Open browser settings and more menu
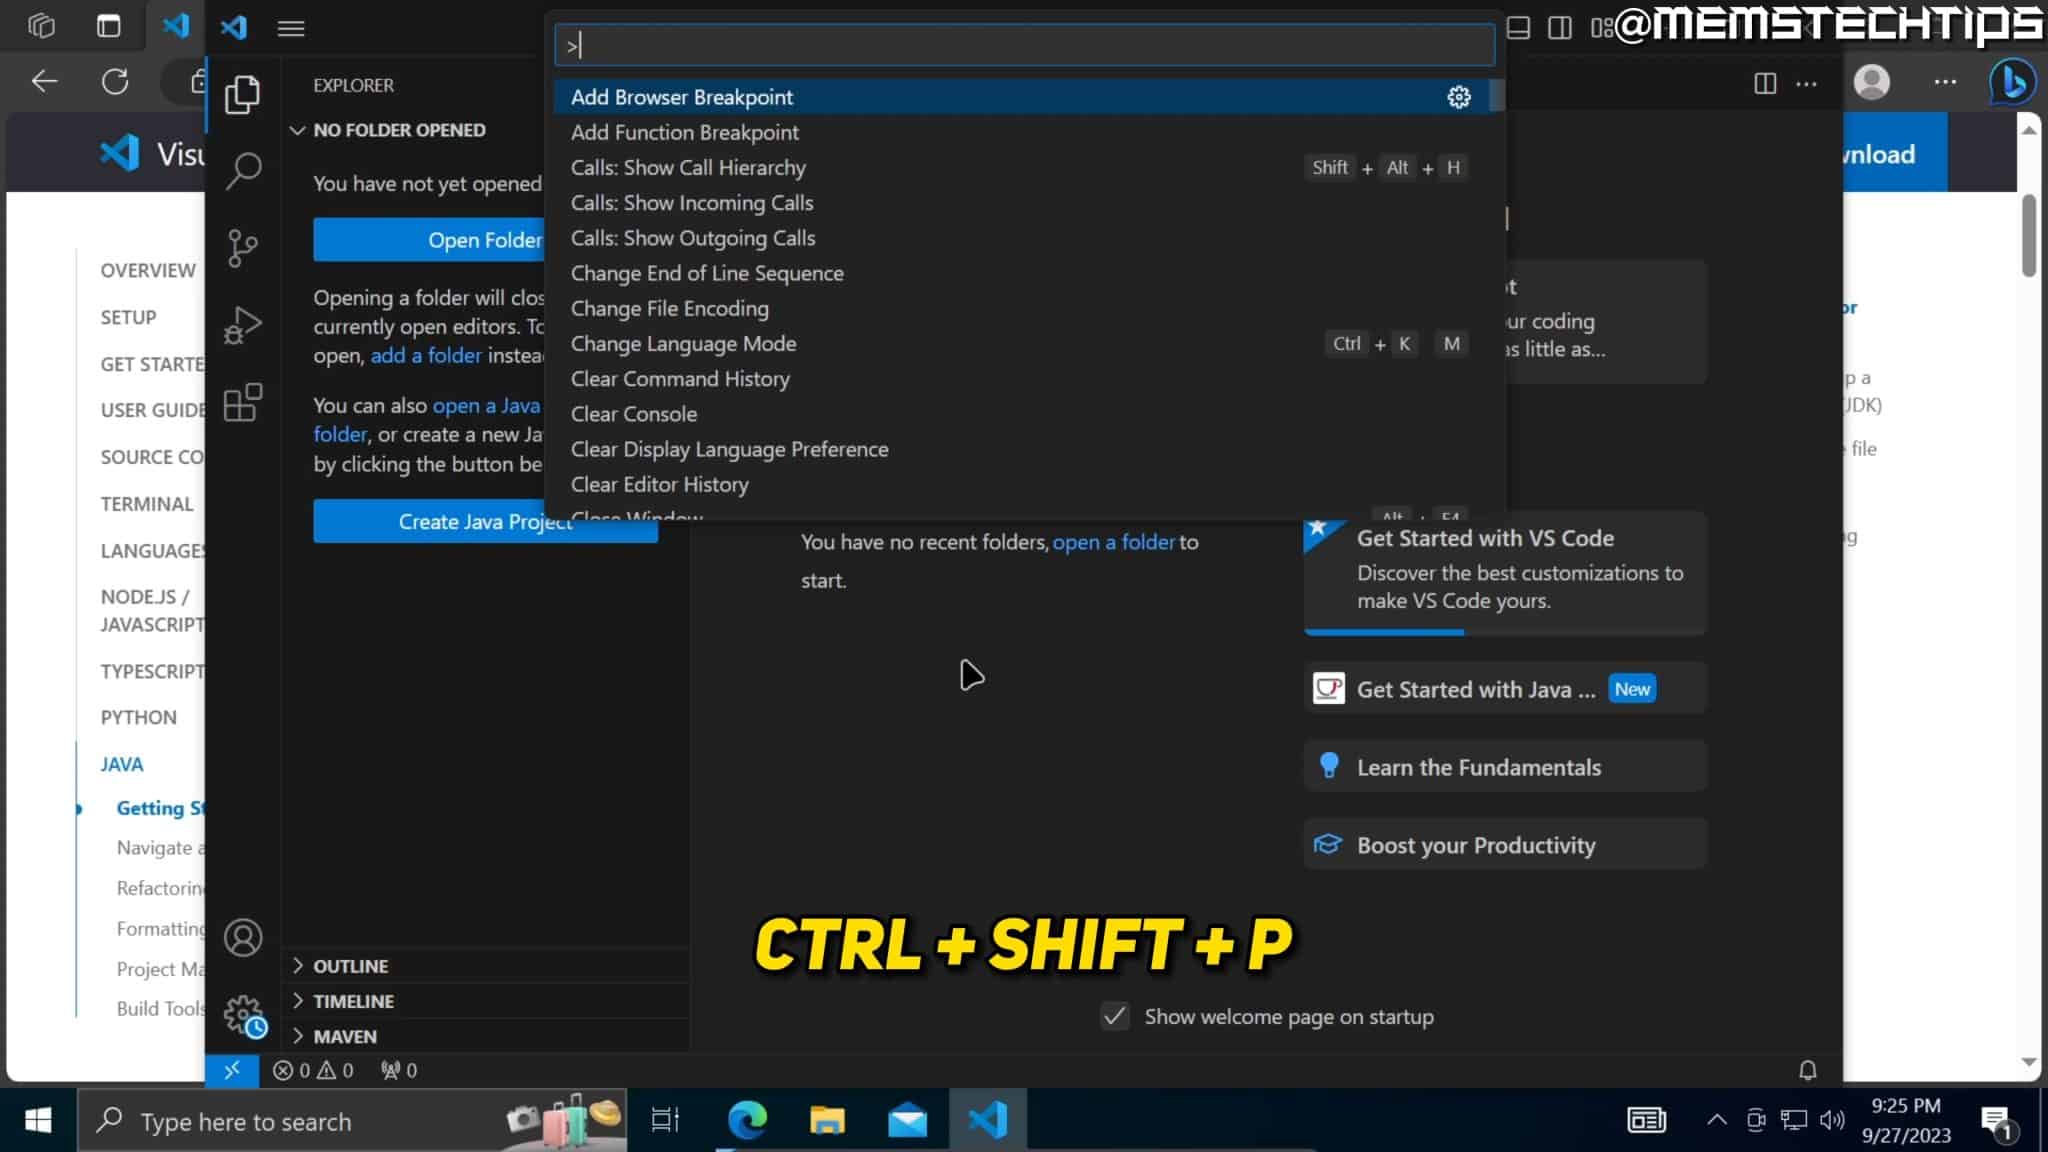This screenshot has width=2048, height=1152. tap(1945, 81)
